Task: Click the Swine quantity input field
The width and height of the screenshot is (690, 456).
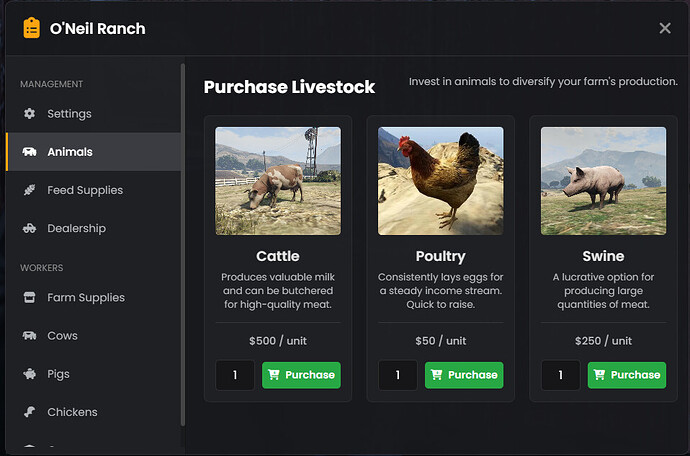Action: click(x=561, y=375)
